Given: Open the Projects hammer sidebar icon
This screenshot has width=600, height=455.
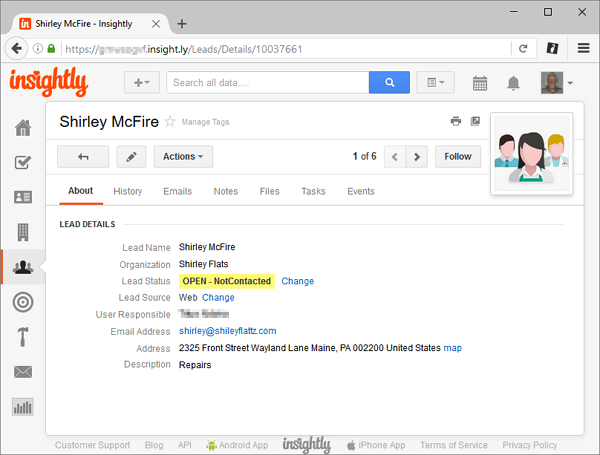Looking at the screenshot, I should [22, 337].
